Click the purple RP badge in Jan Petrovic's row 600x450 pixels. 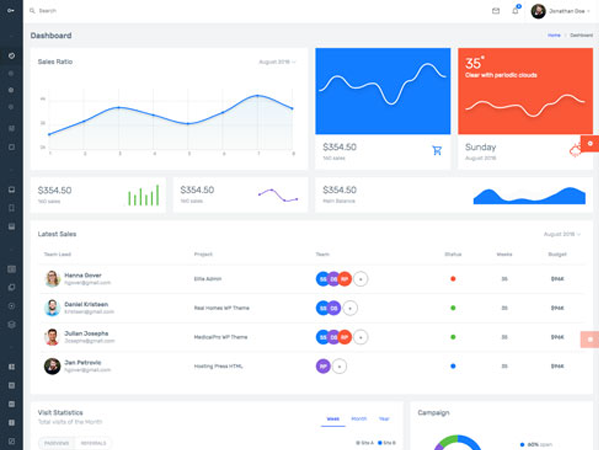point(323,366)
